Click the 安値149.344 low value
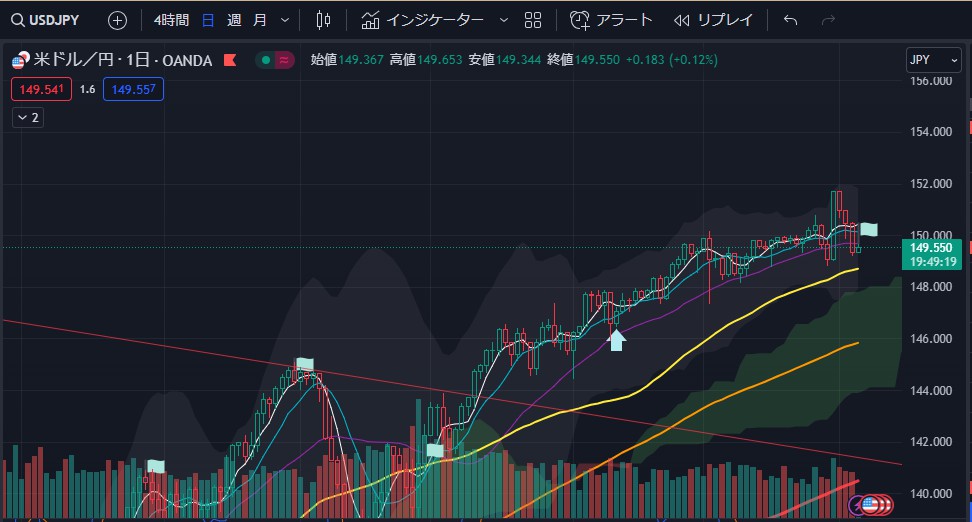The width and height of the screenshot is (972, 522). pyautogui.click(x=505, y=60)
